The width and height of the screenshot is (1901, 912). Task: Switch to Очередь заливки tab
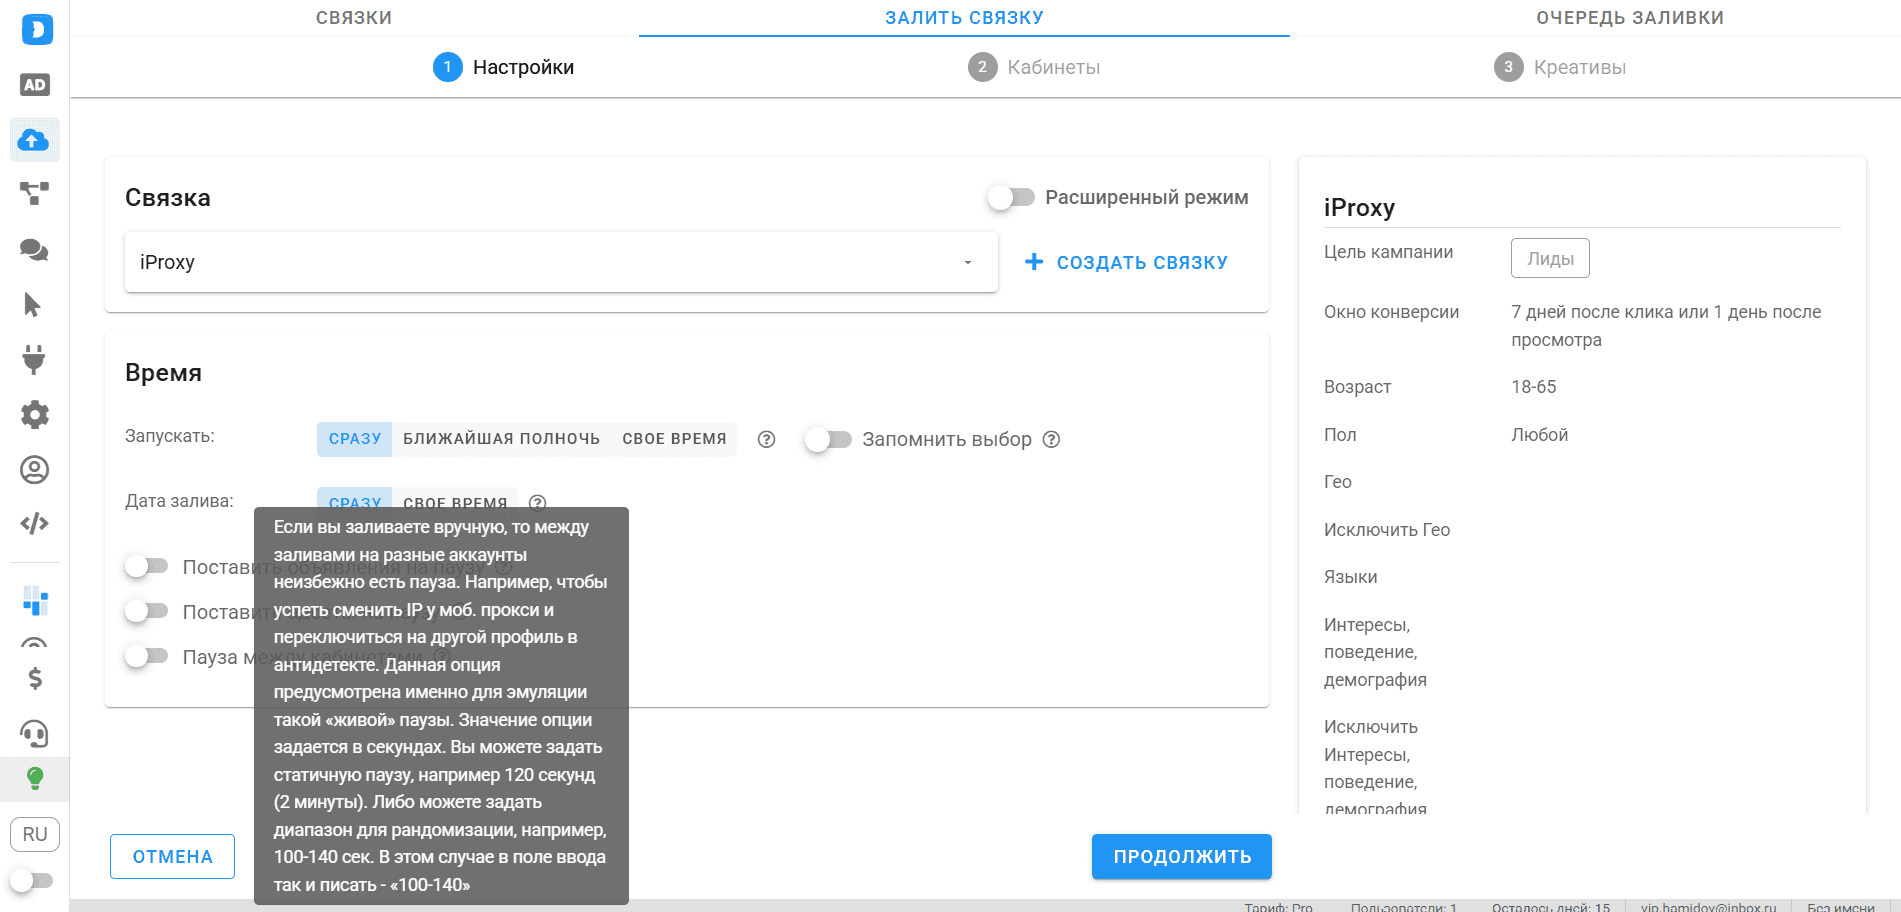click(1629, 18)
